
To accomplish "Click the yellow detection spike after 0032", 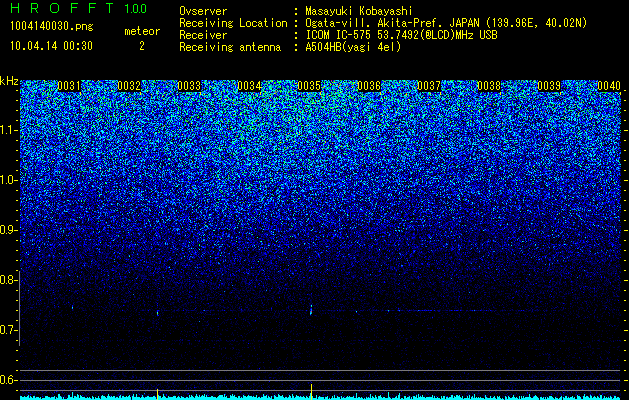I will [x=157, y=394].
